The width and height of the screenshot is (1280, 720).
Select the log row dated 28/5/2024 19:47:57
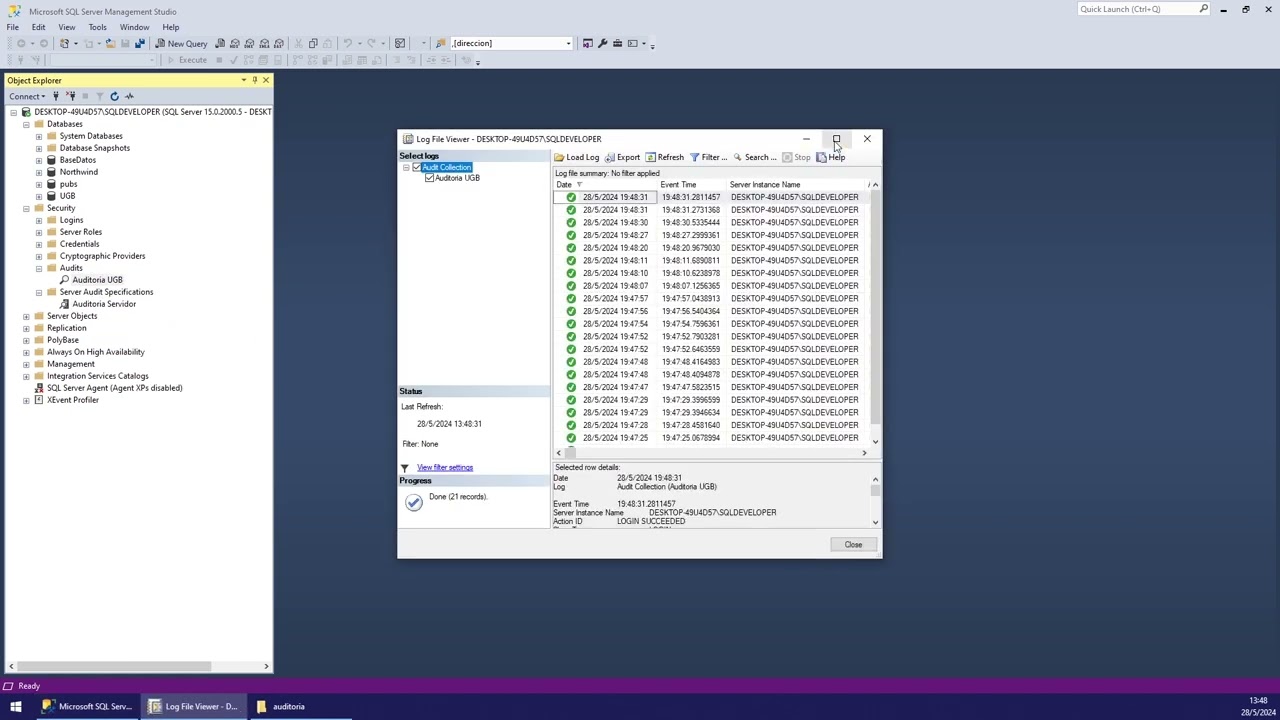(710, 298)
